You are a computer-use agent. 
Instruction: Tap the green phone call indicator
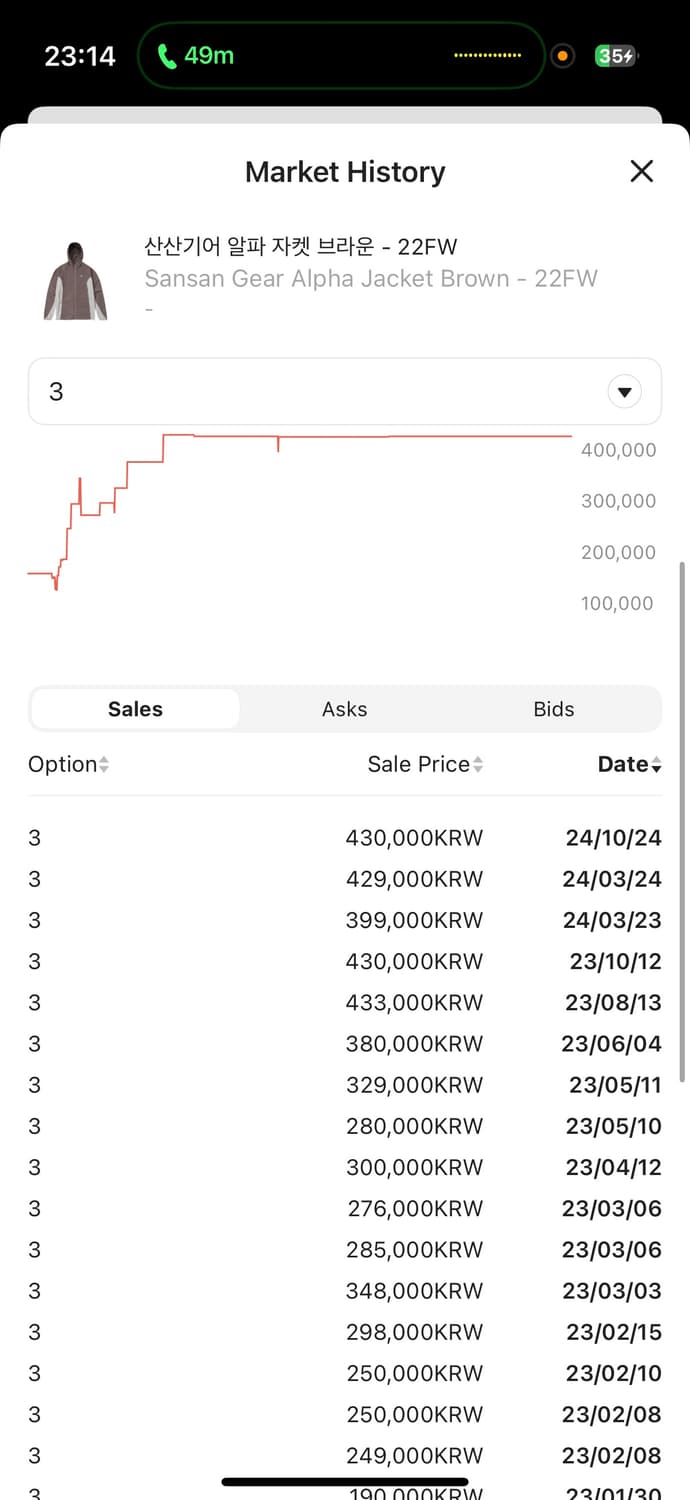pos(196,56)
